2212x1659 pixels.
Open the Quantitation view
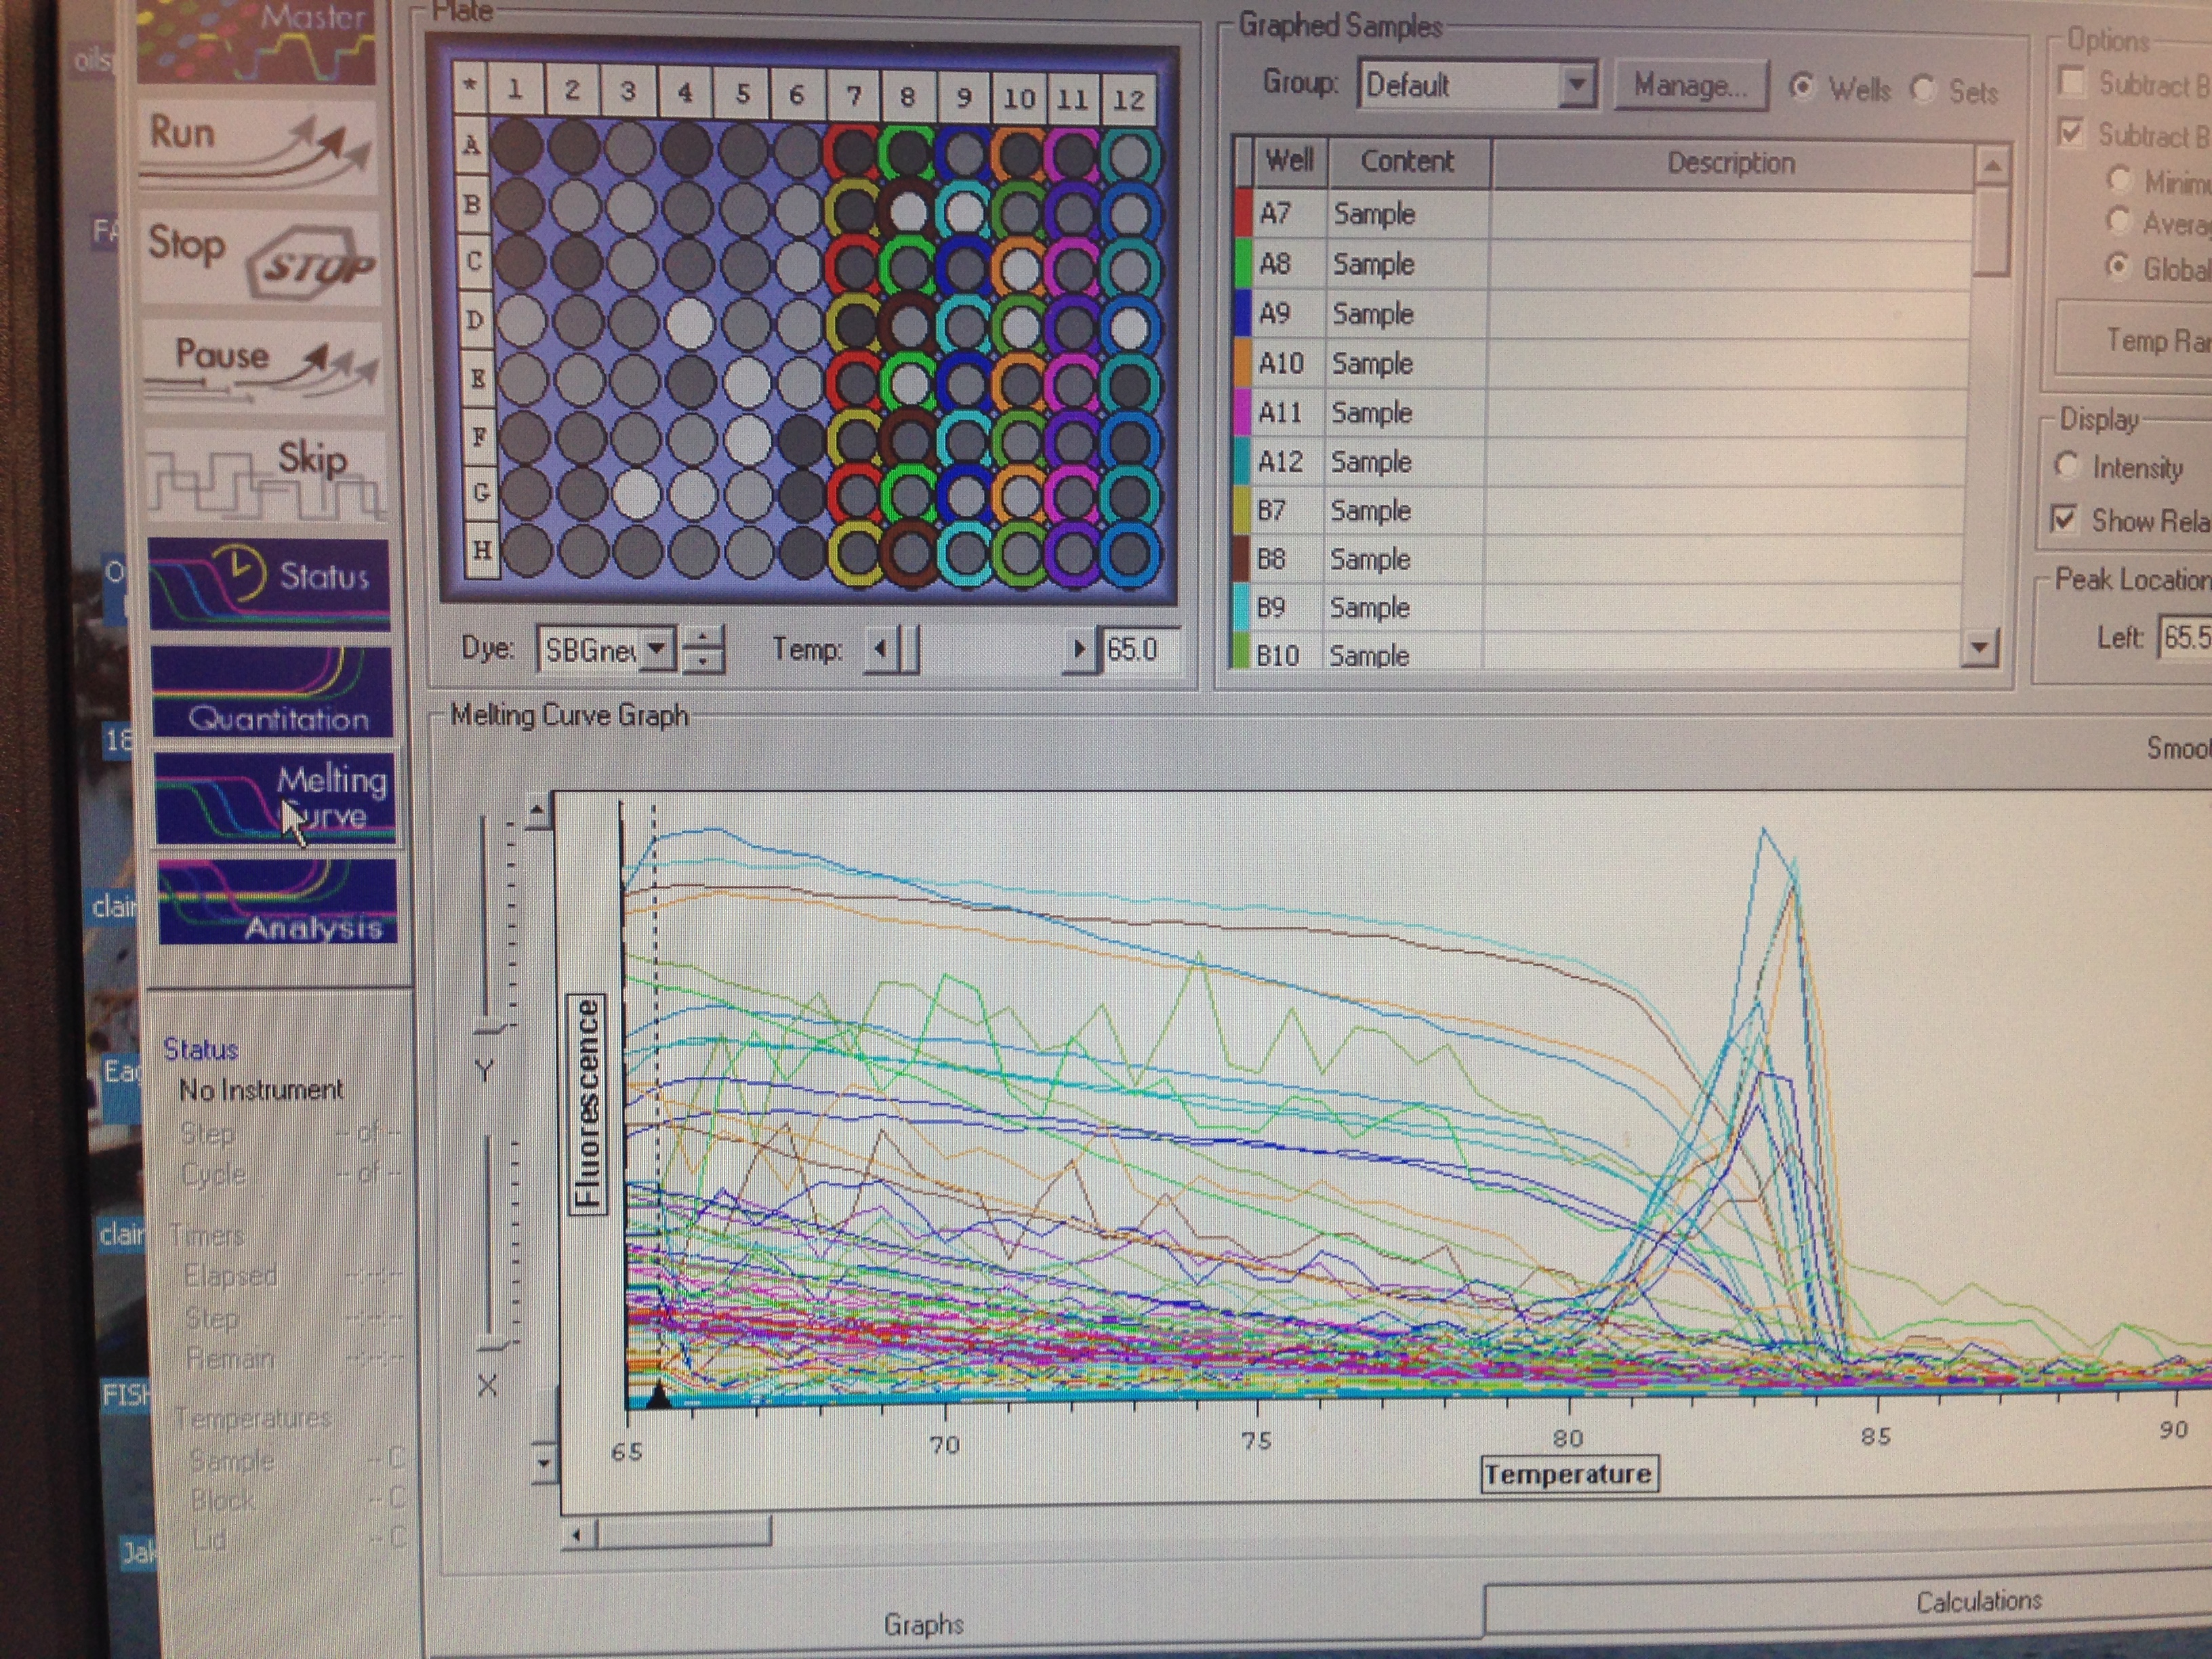pyautogui.click(x=271, y=692)
